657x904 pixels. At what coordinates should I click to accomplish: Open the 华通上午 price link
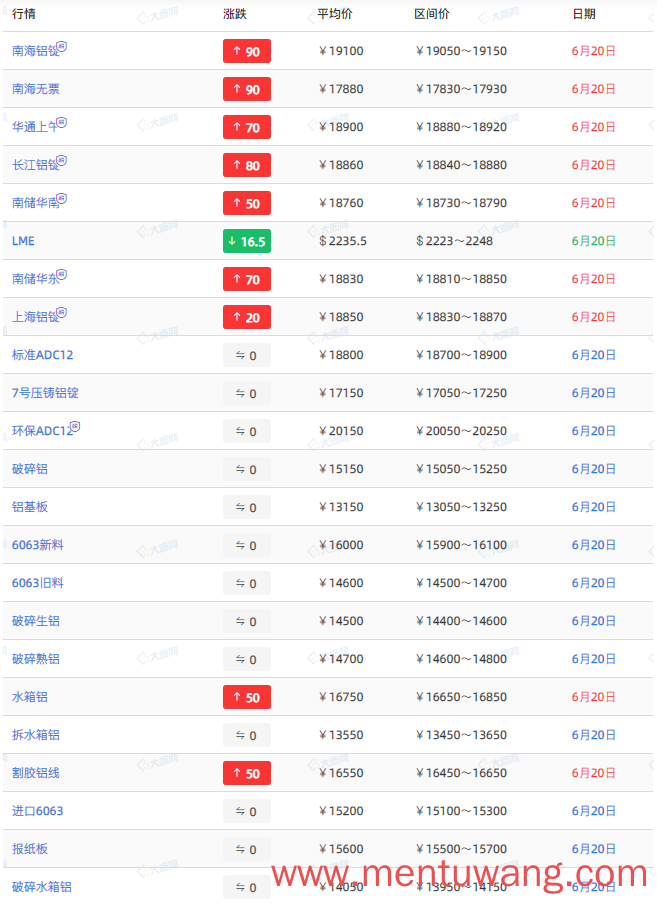pyautogui.click(x=35, y=127)
